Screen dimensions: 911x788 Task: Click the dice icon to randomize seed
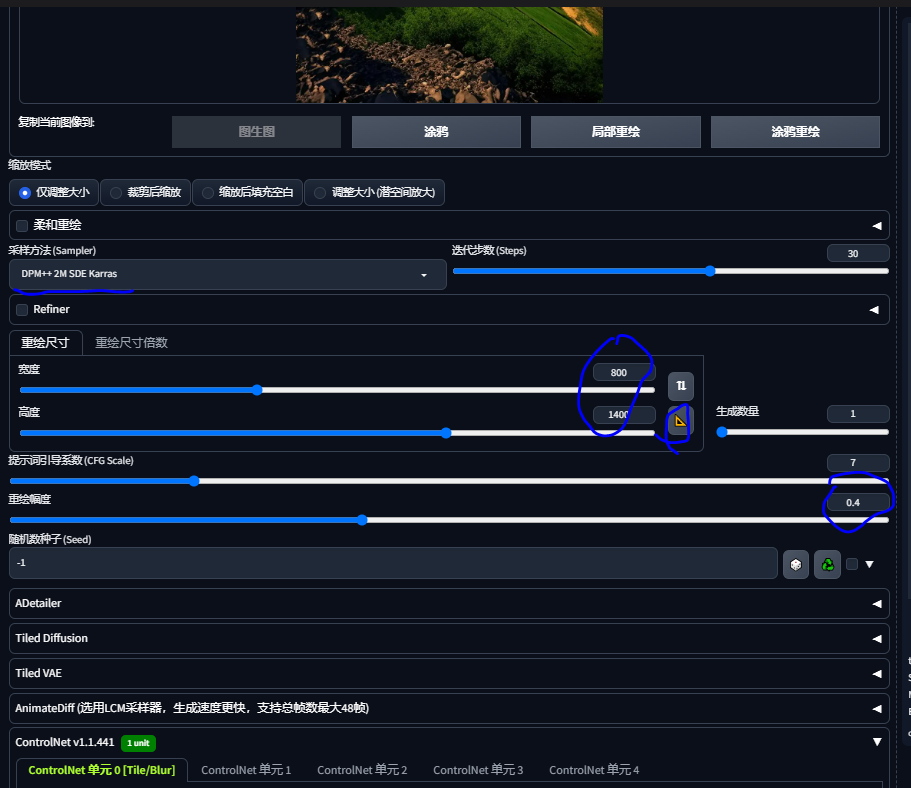point(795,564)
